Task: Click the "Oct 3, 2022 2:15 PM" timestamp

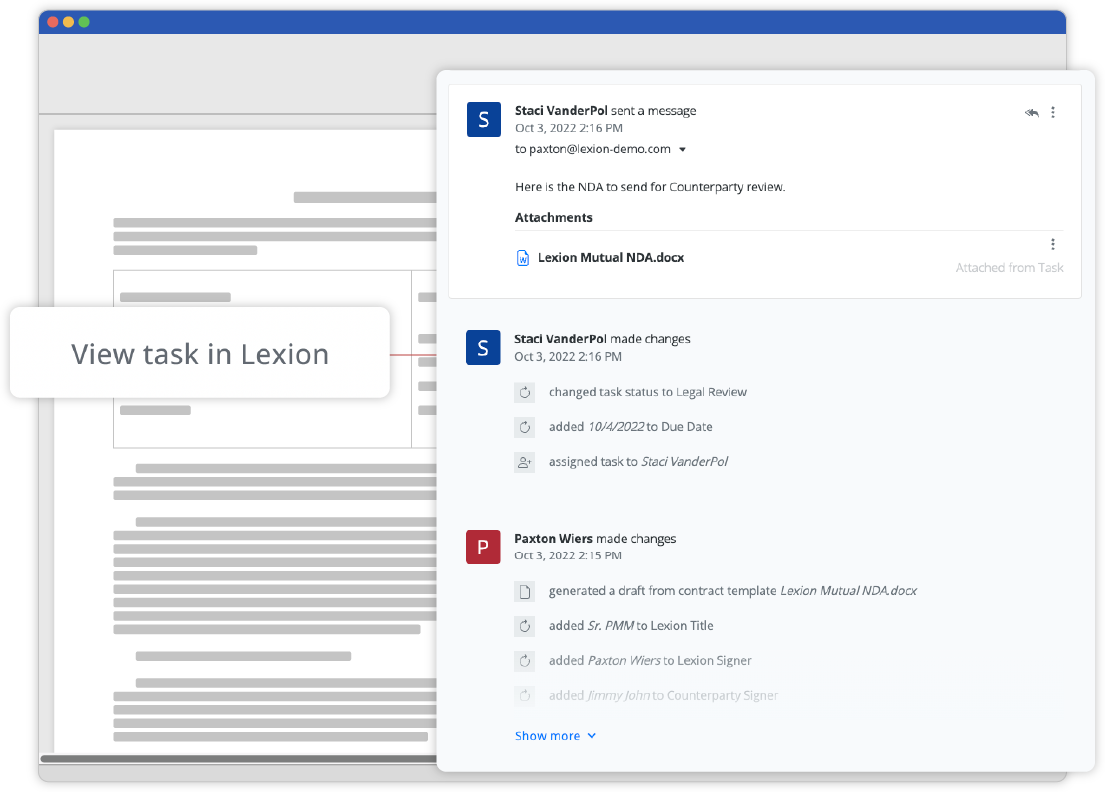Action: click(568, 556)
